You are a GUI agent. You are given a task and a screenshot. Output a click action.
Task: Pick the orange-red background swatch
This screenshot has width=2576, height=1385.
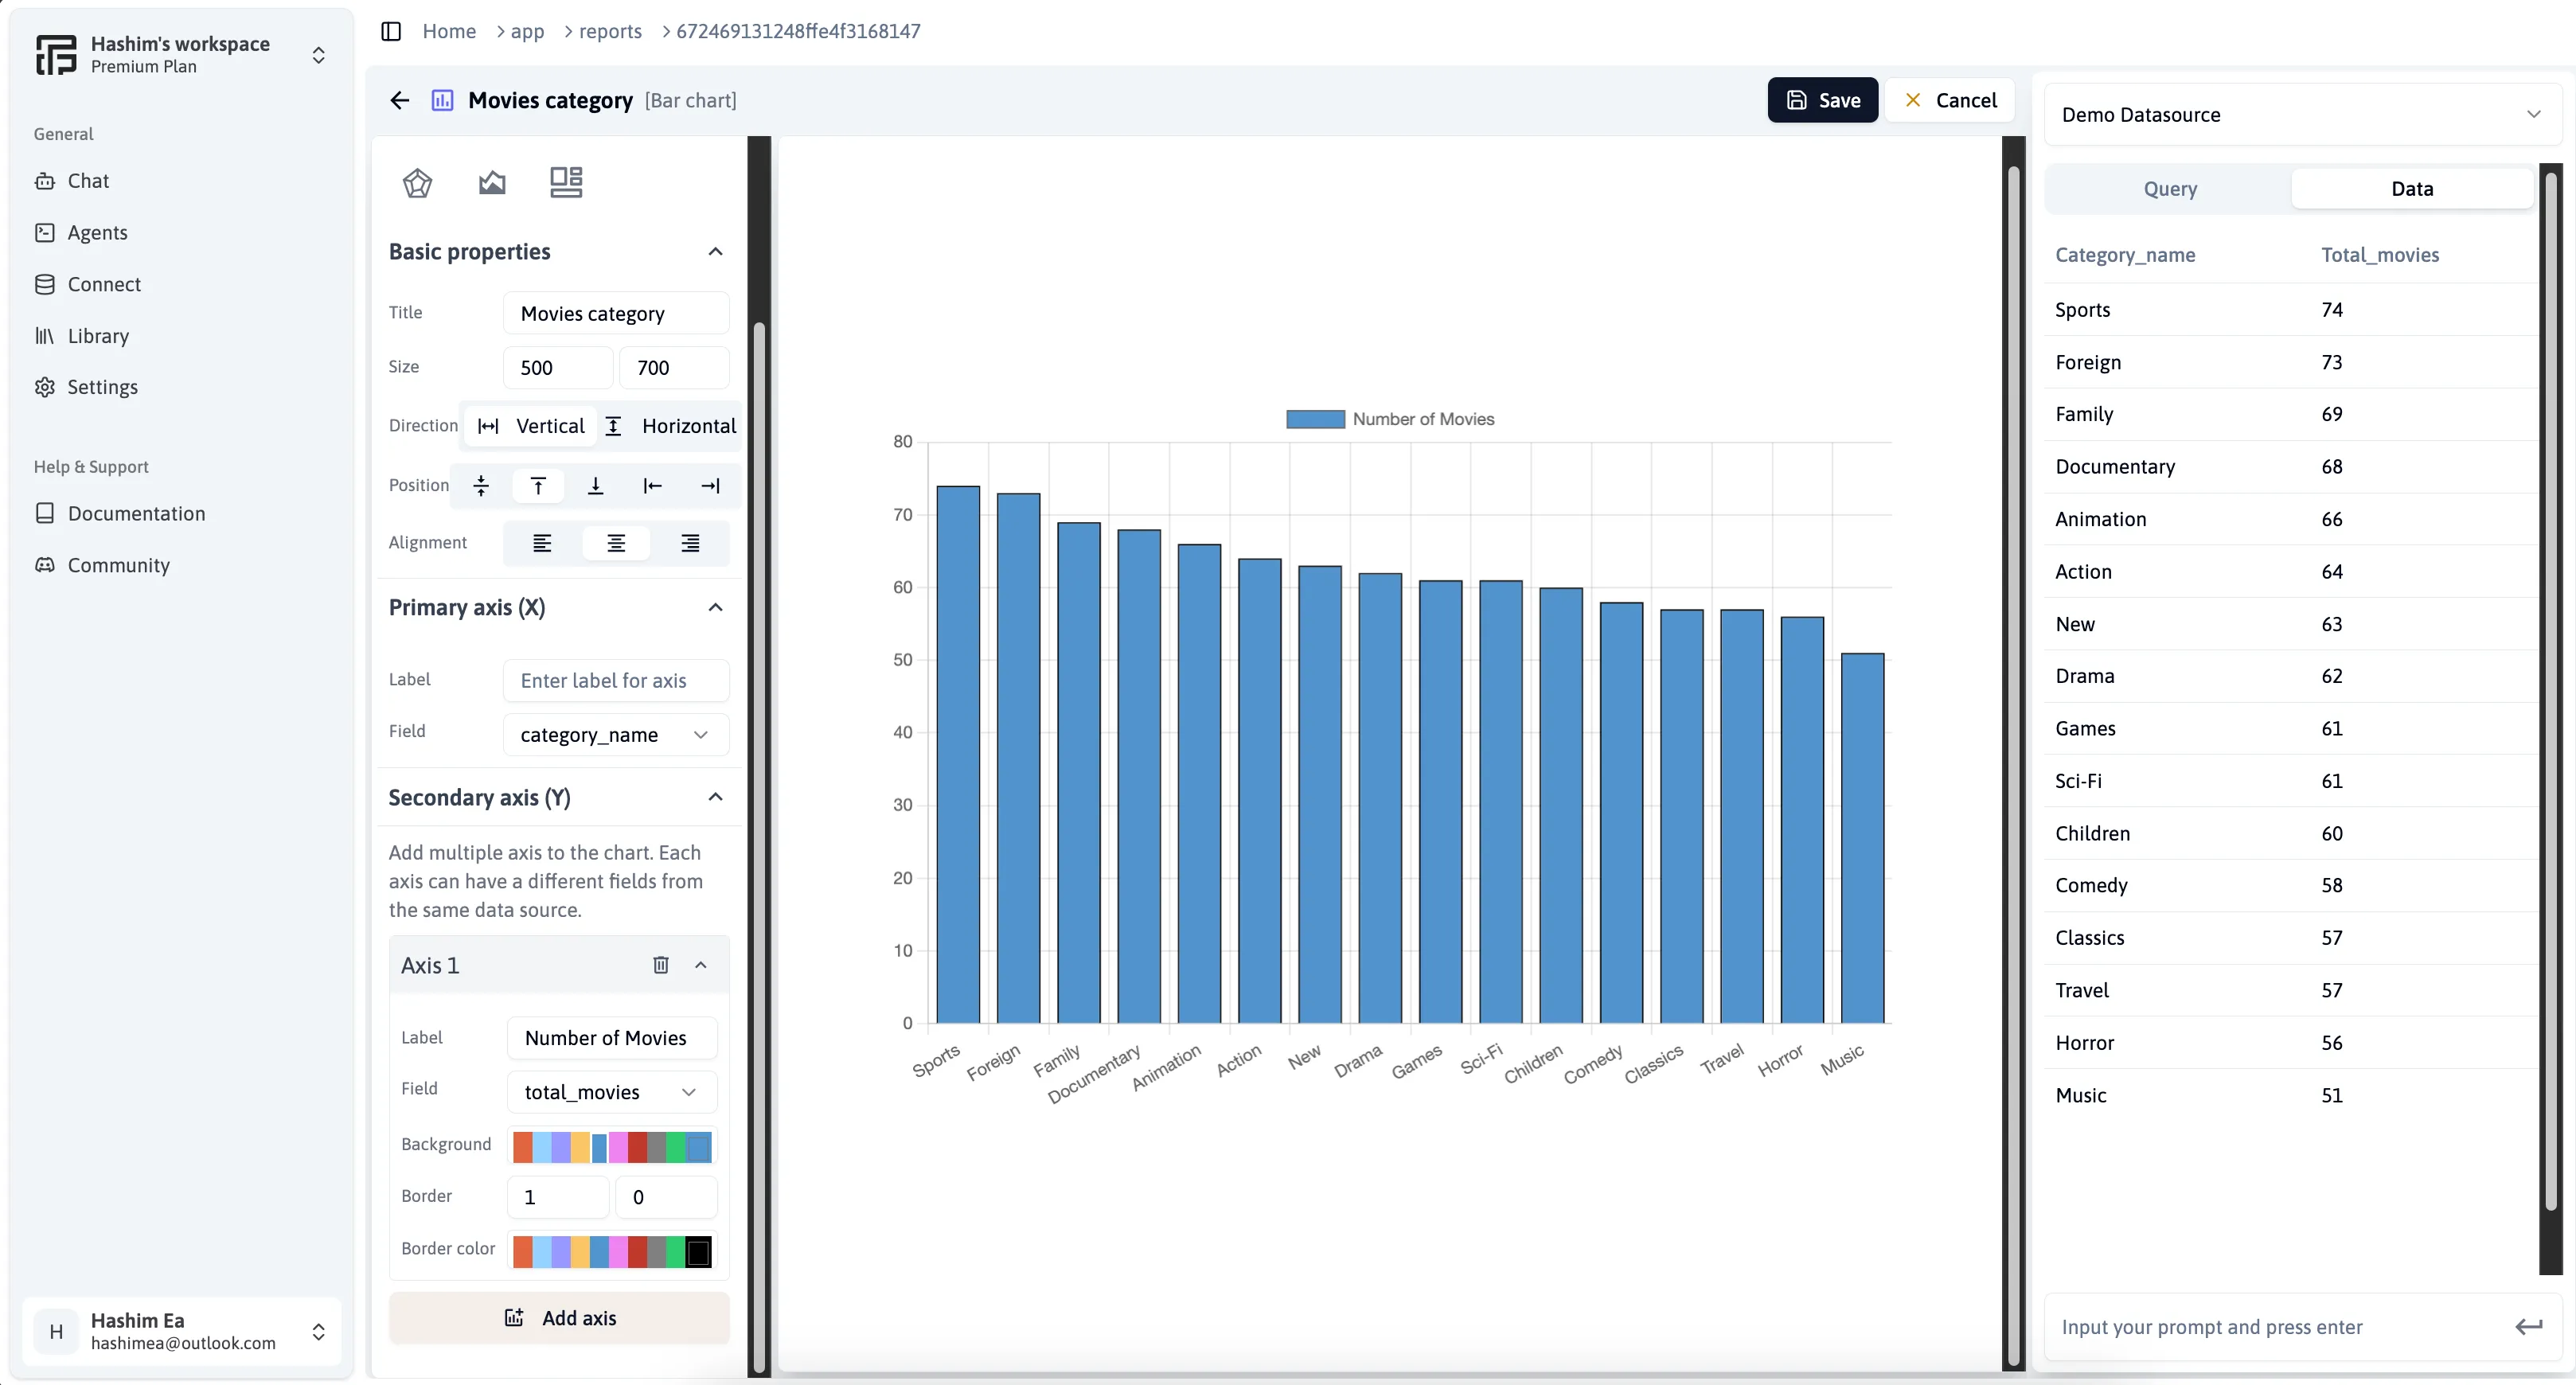(x=522, y=1147)
